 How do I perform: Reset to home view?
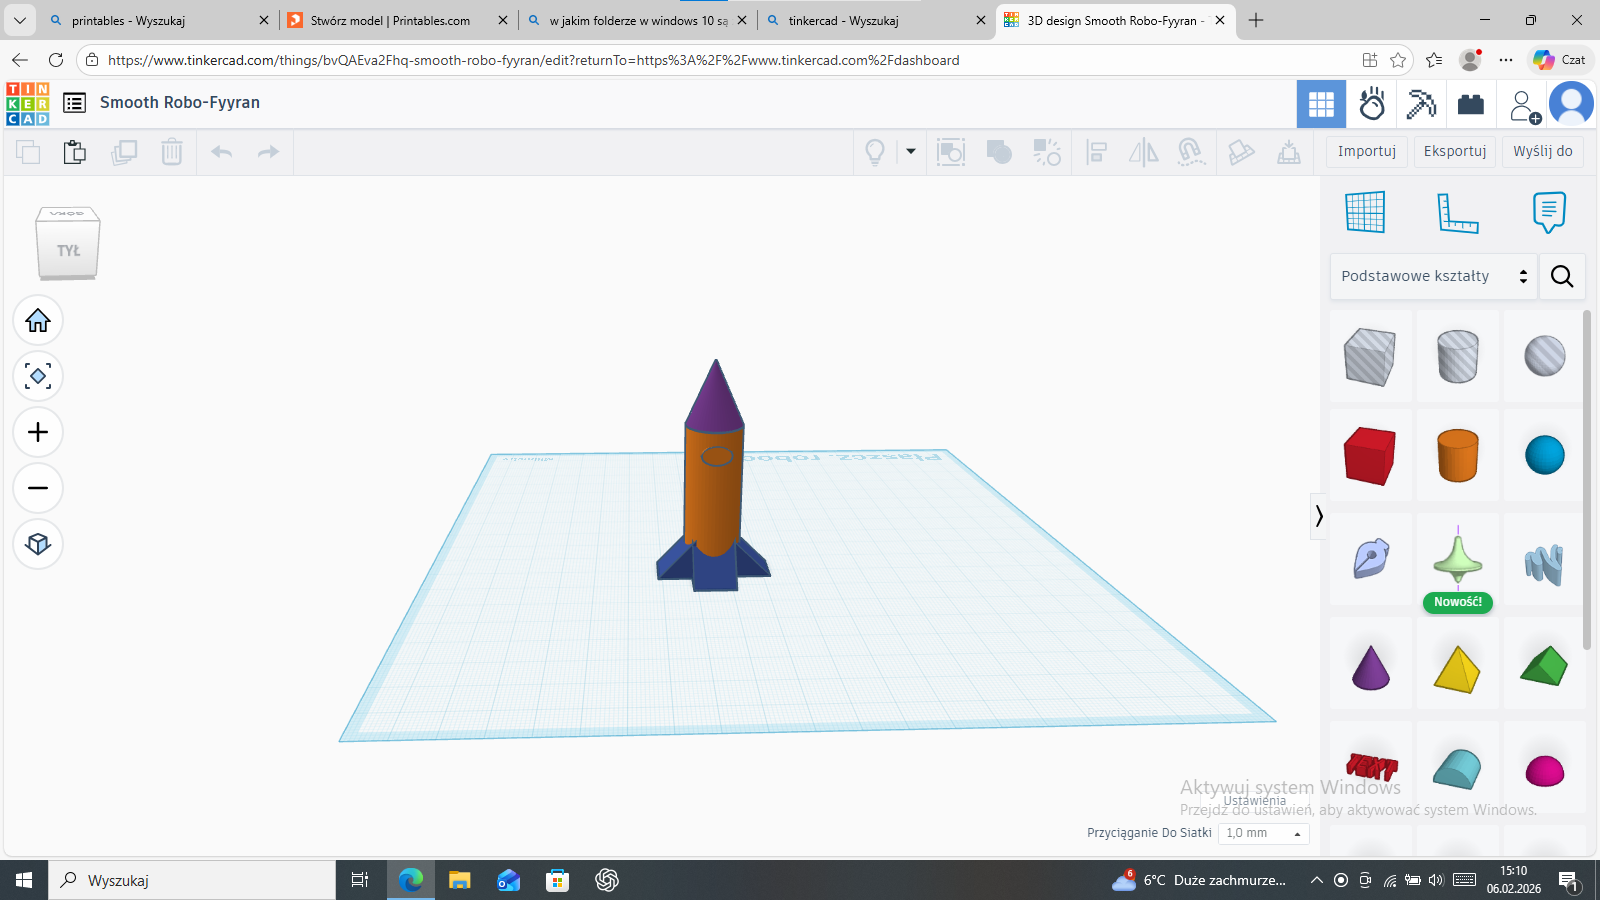tap(38, 321)
